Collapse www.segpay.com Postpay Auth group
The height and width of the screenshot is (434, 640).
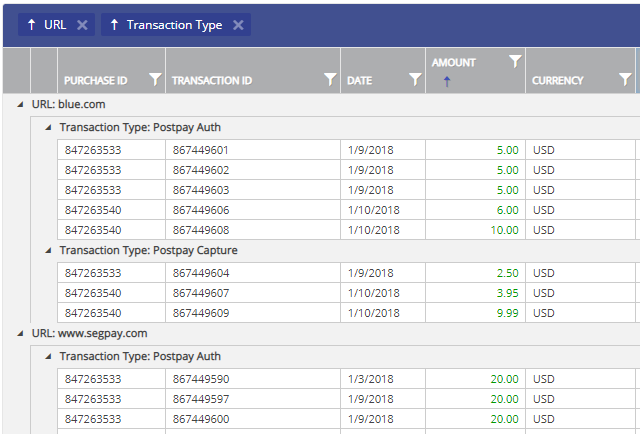click(48, 356)
